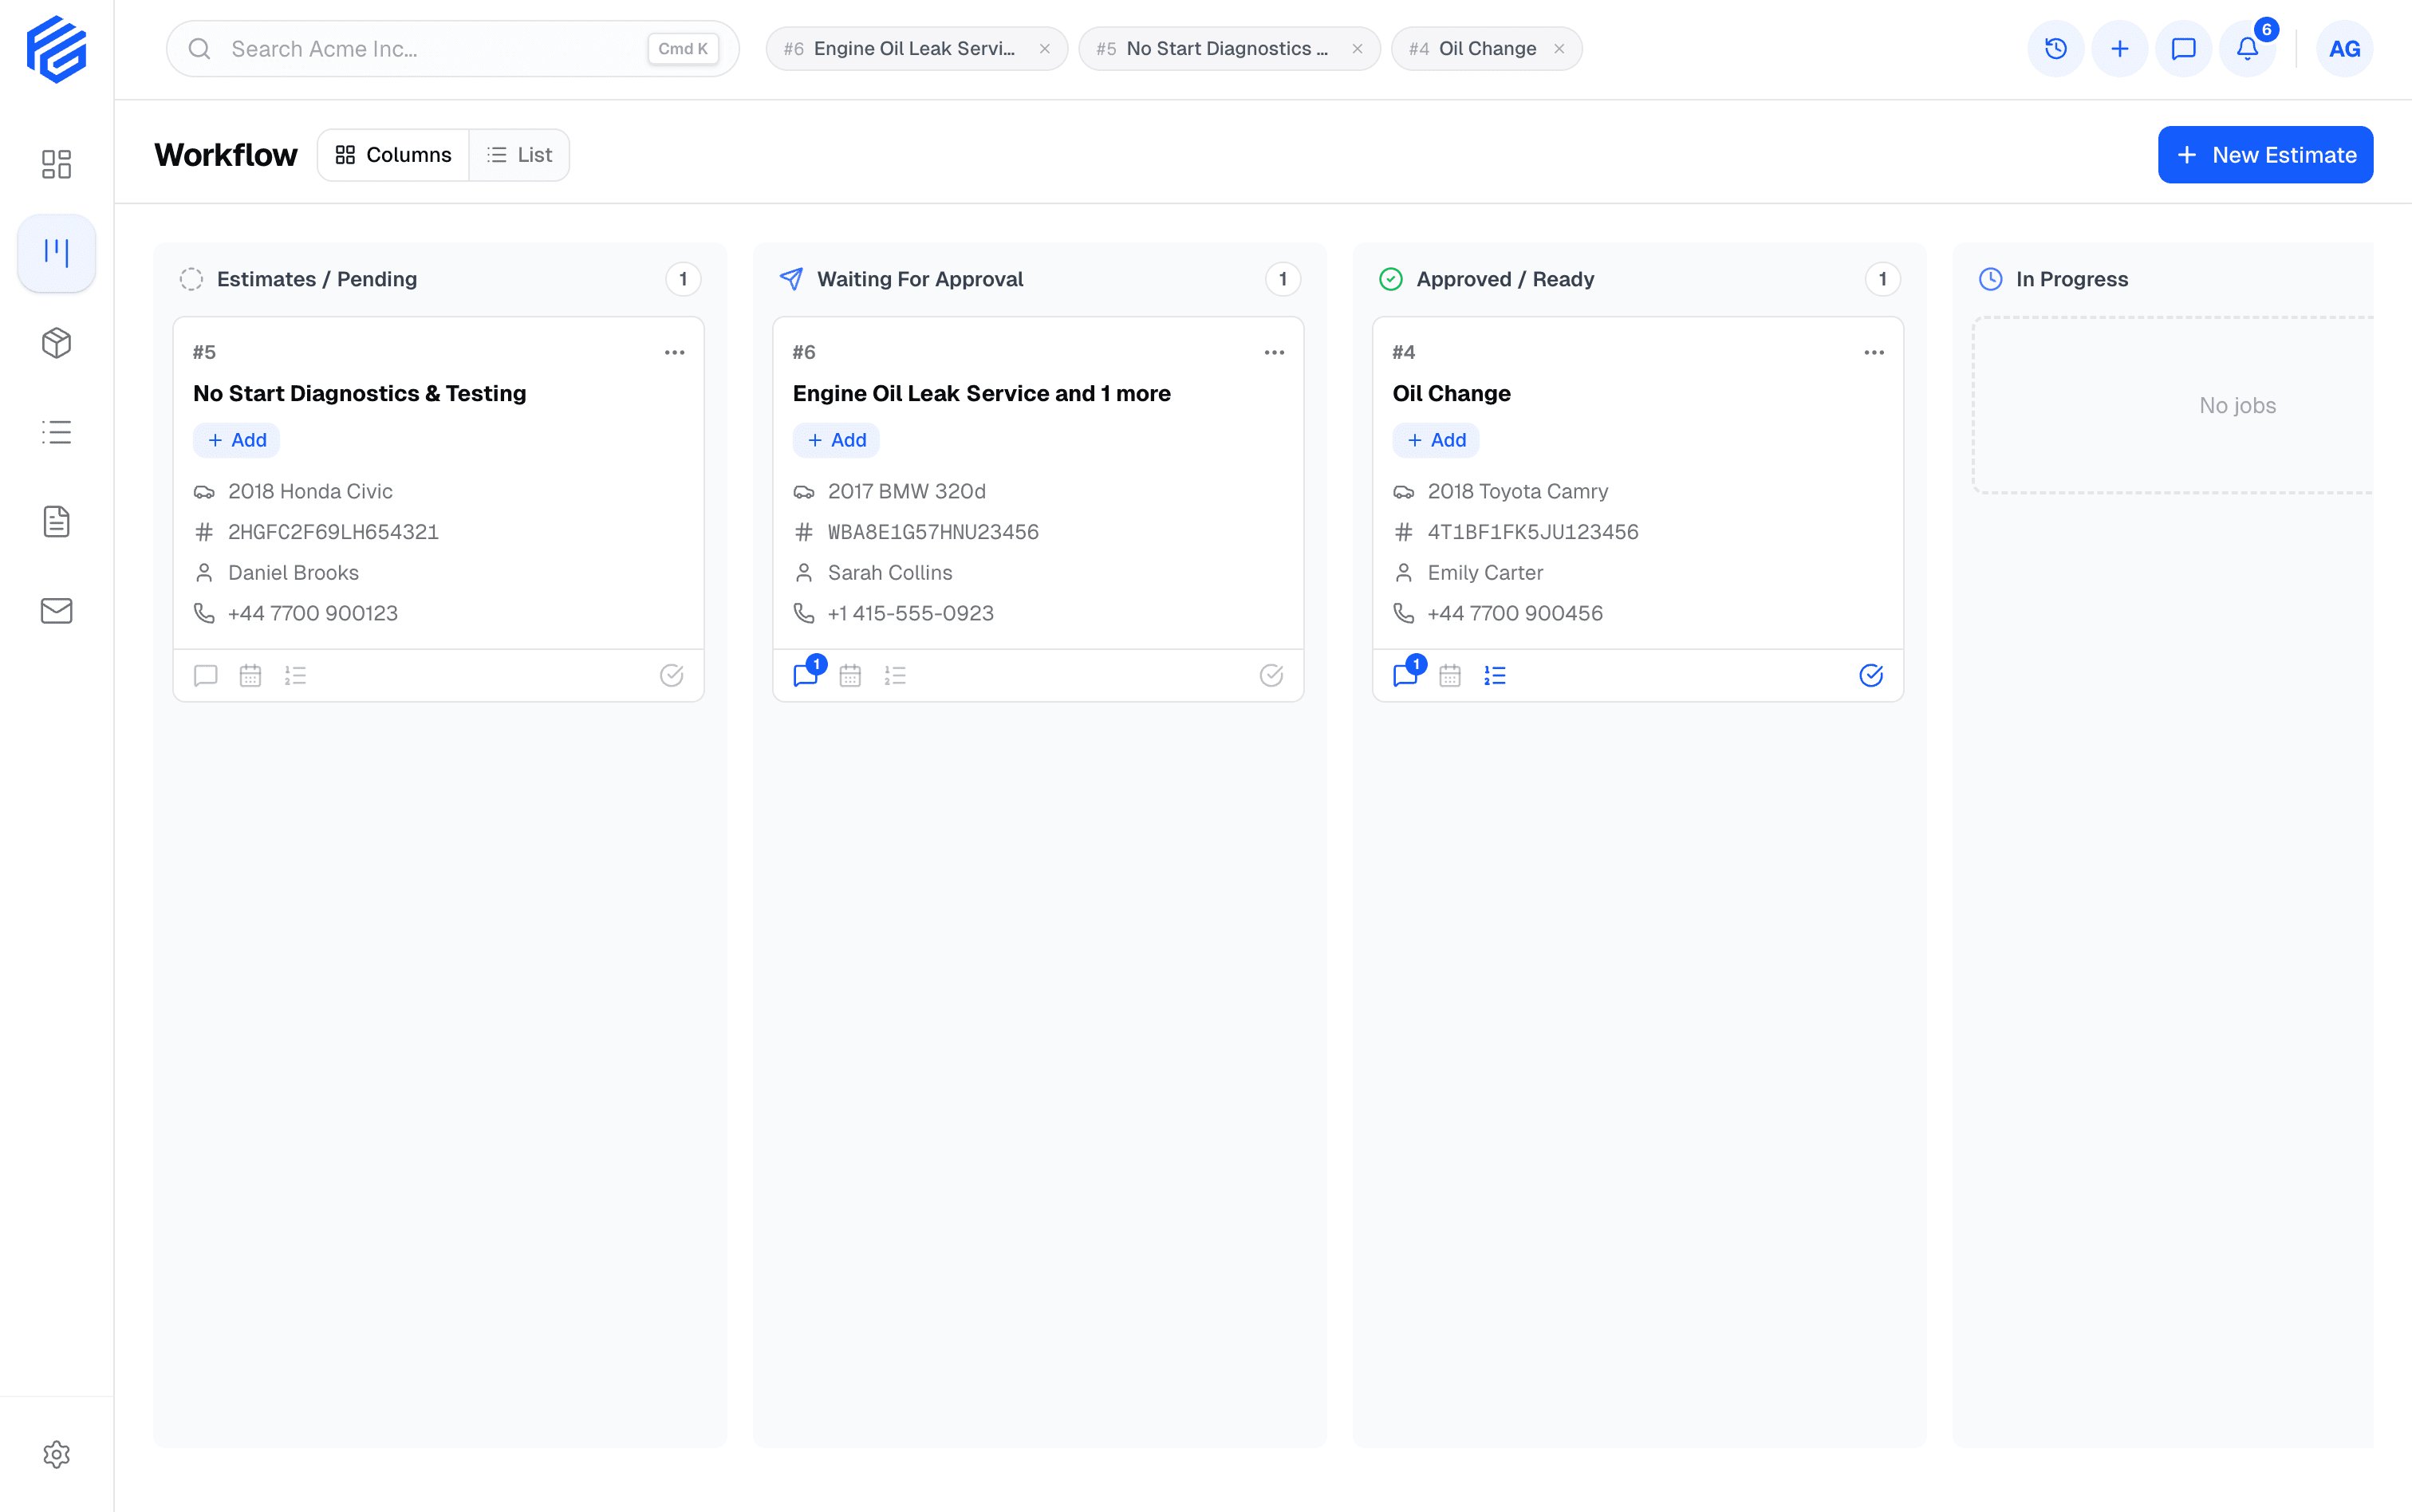The width and height of the screenshot is (2412, 1512).
Task: Switch to Columns view
Action: (x=393, y=154)
